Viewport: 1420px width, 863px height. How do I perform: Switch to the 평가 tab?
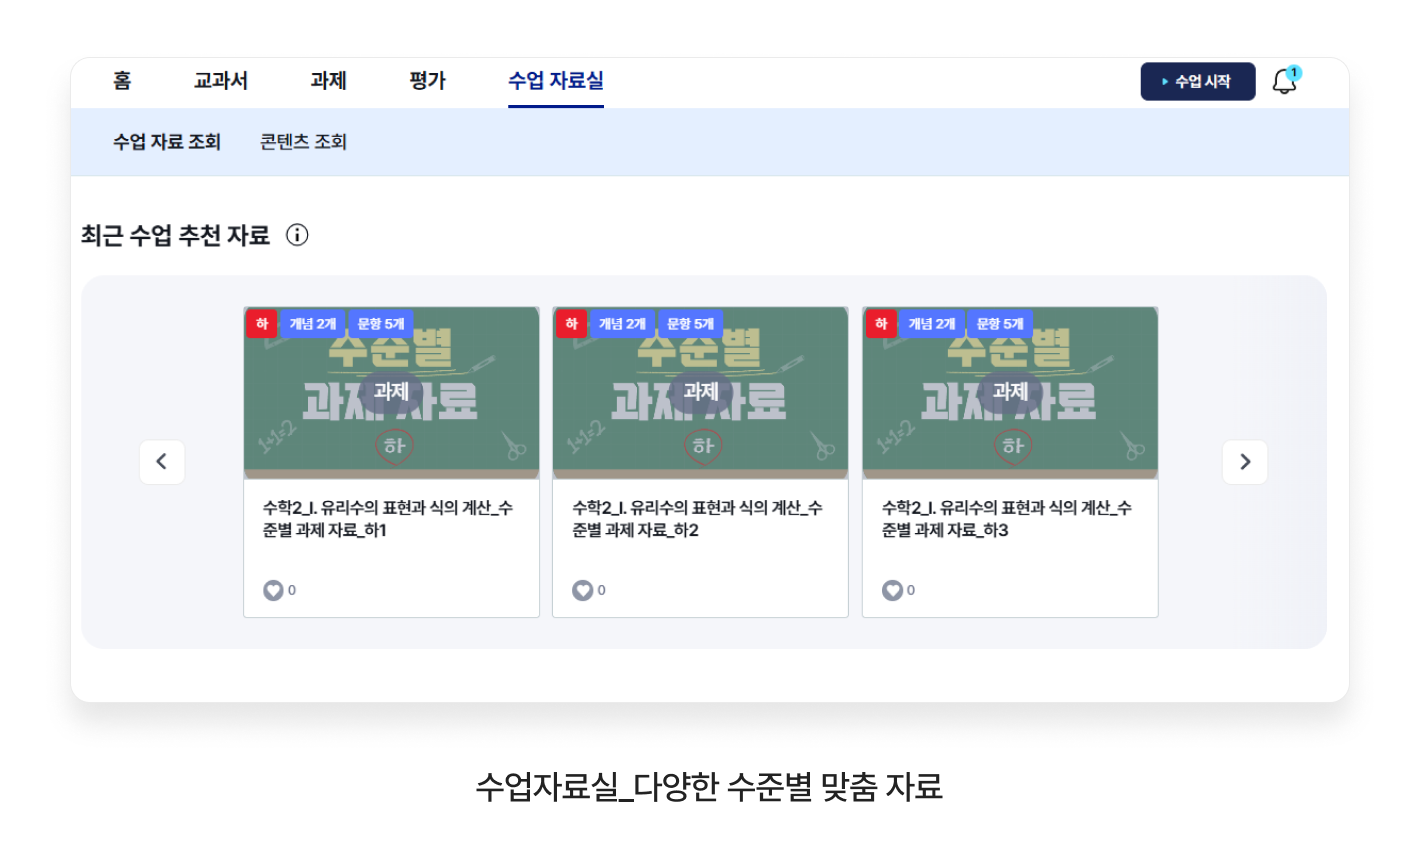point(427,81)
